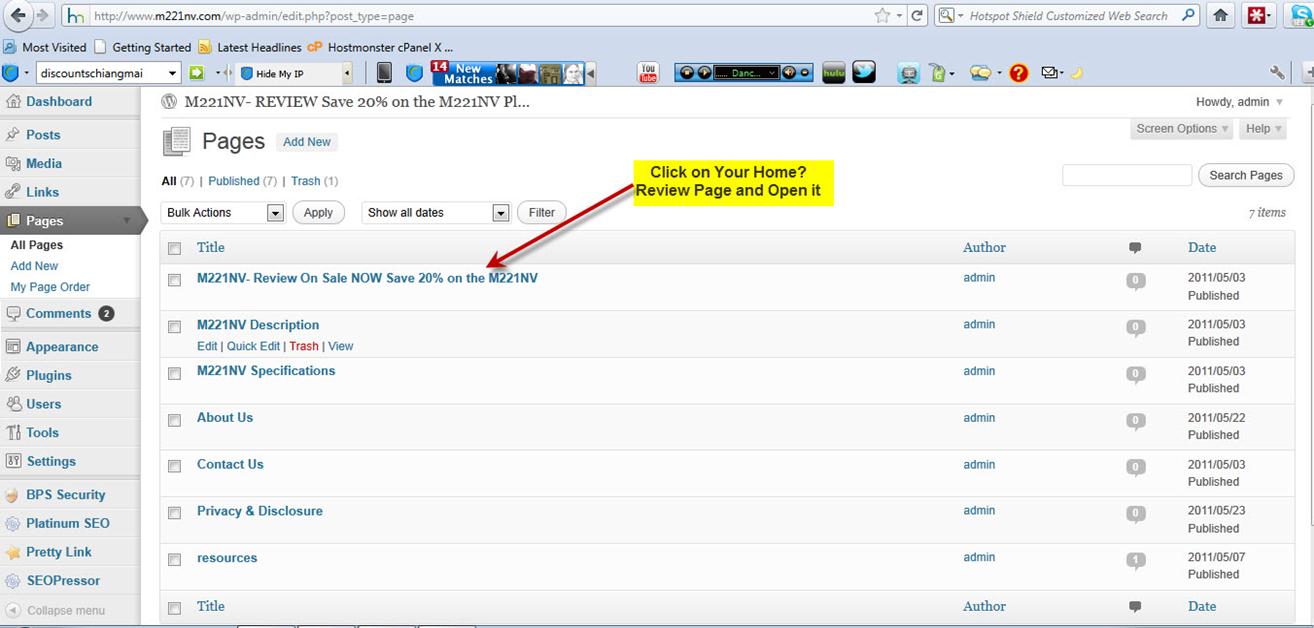Select the About Us page checkbox
Image resolution: width=1314 pixels, height=628 pixels.
(175, 420)
